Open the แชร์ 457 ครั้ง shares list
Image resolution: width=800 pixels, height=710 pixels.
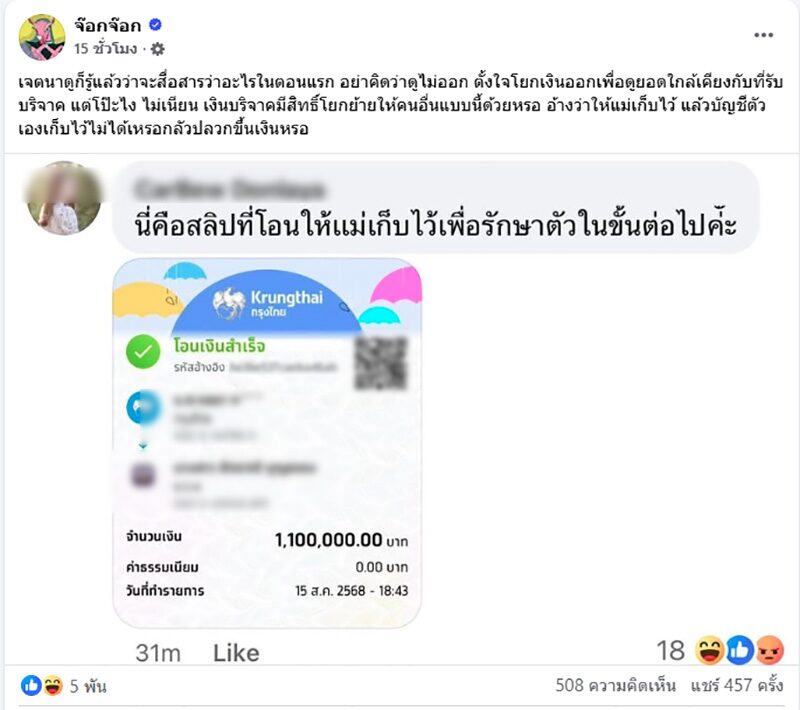pos(737,686)
